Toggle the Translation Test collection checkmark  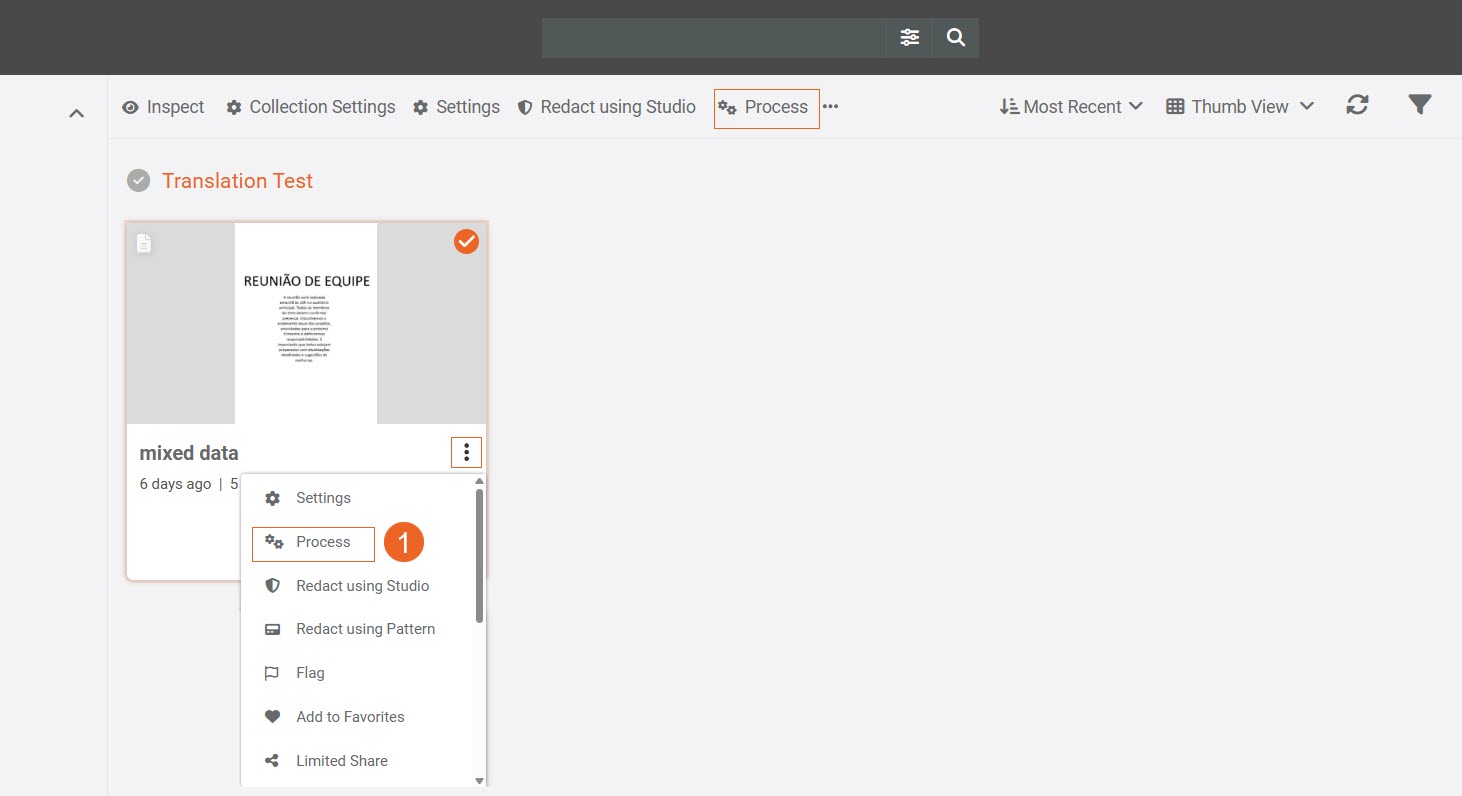click(x=138, y=181)
